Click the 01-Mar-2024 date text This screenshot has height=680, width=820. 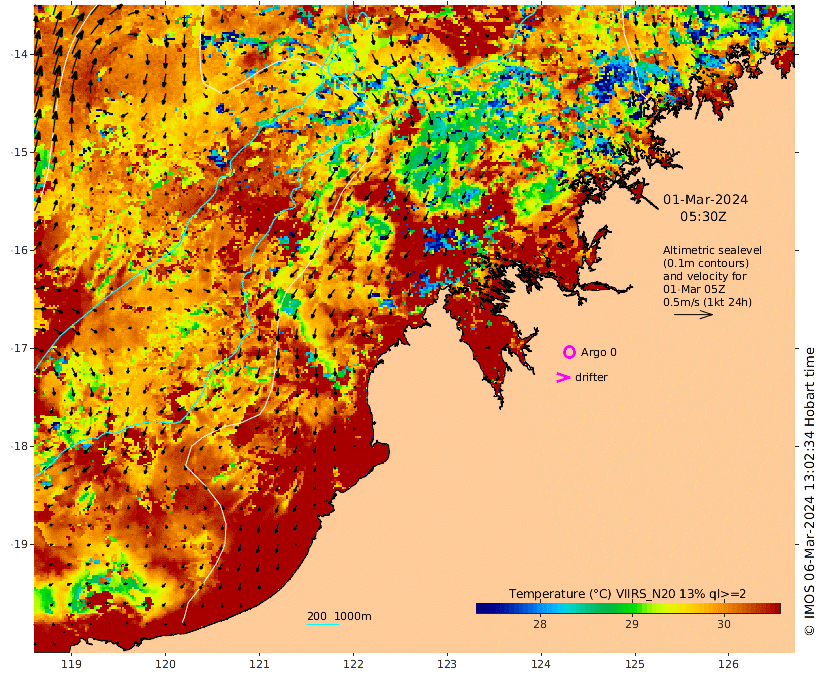pos(705,199)
